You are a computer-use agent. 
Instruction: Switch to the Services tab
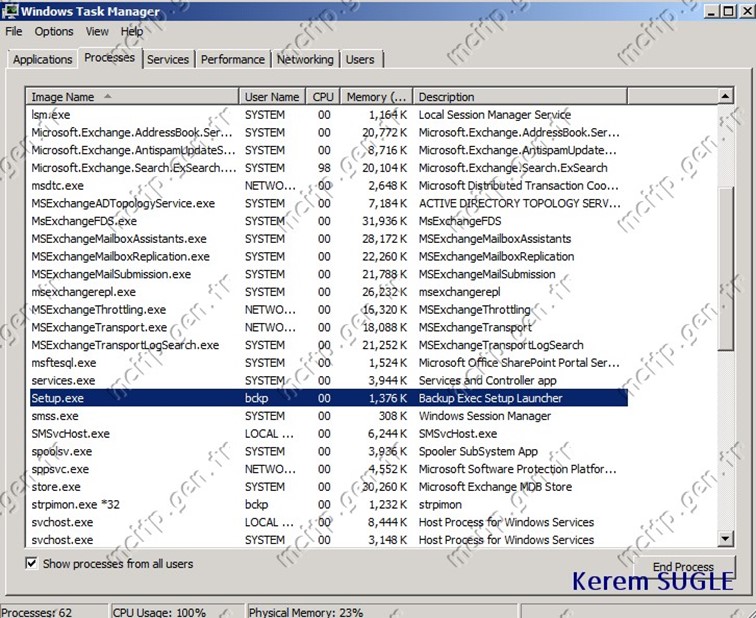coord(168,59)
